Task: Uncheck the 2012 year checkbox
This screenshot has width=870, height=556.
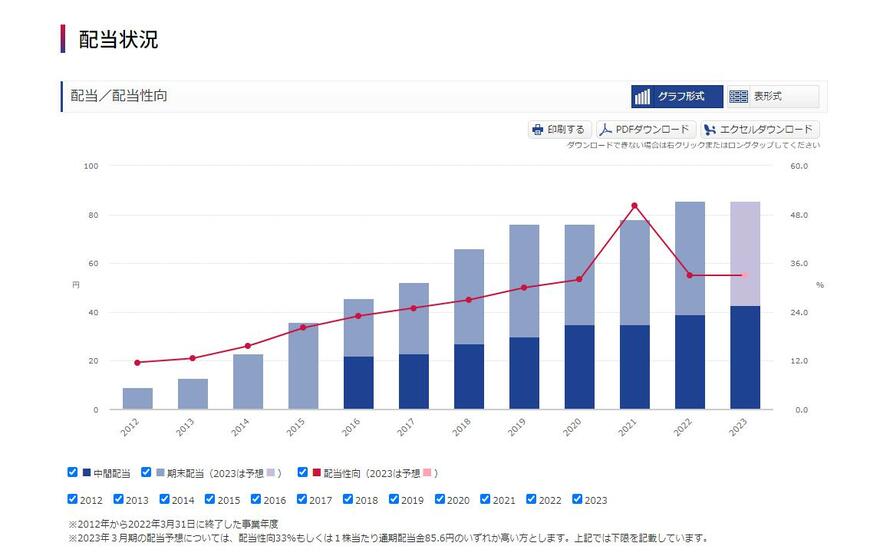Action: coord(72,499)
